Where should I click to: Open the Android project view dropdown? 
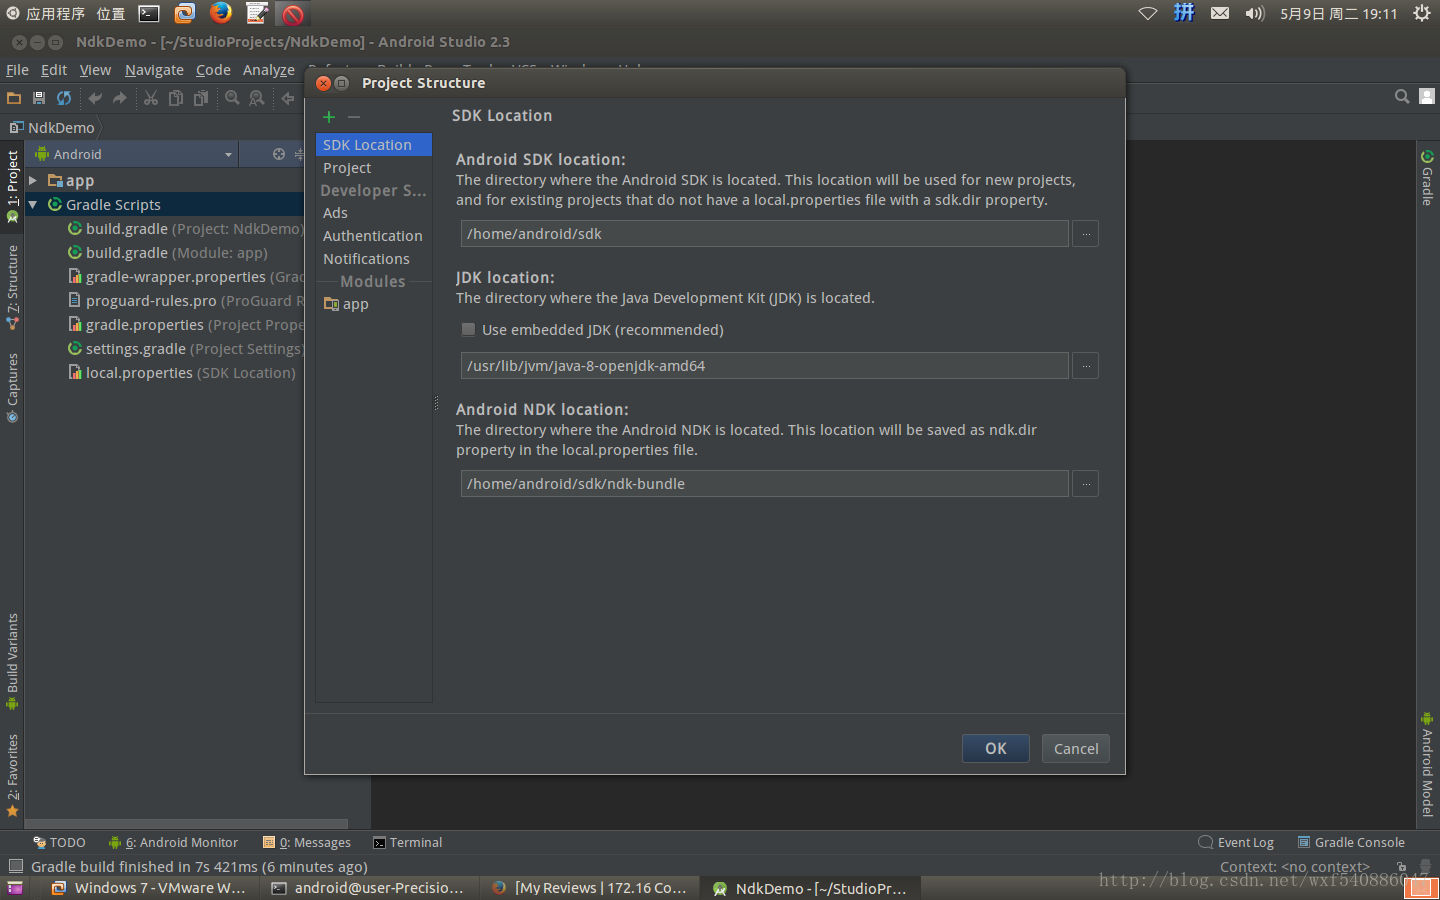[x=135, y=154]
